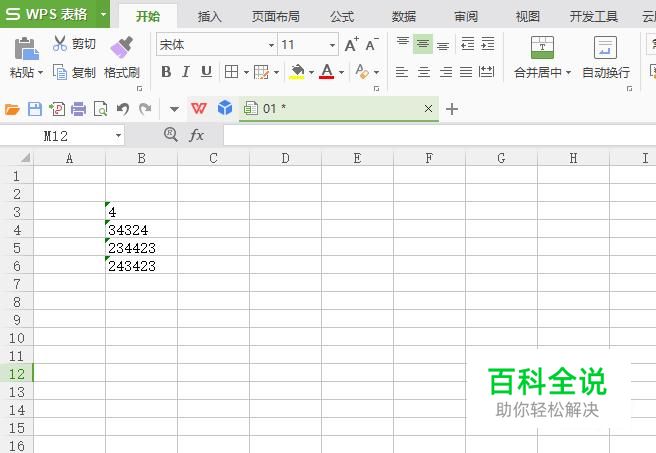Print the sheet using printer icon
Viewport: 656px width, 453px height.
point(78,109)
